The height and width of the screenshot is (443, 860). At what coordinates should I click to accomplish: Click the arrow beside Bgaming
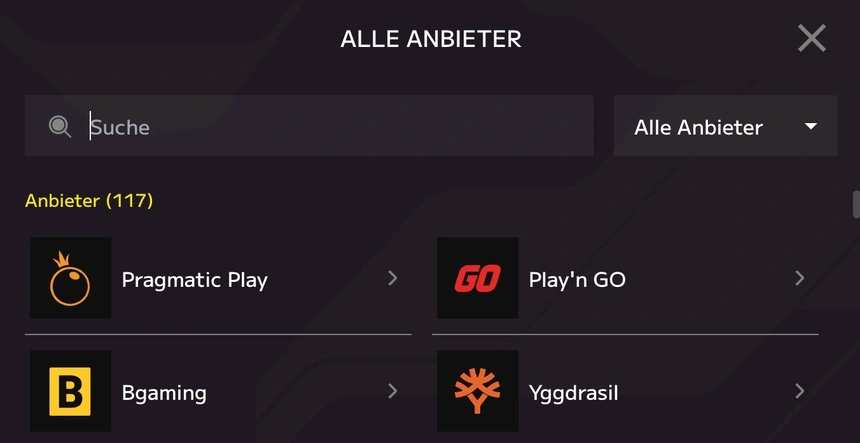click(x=393, y=391)
